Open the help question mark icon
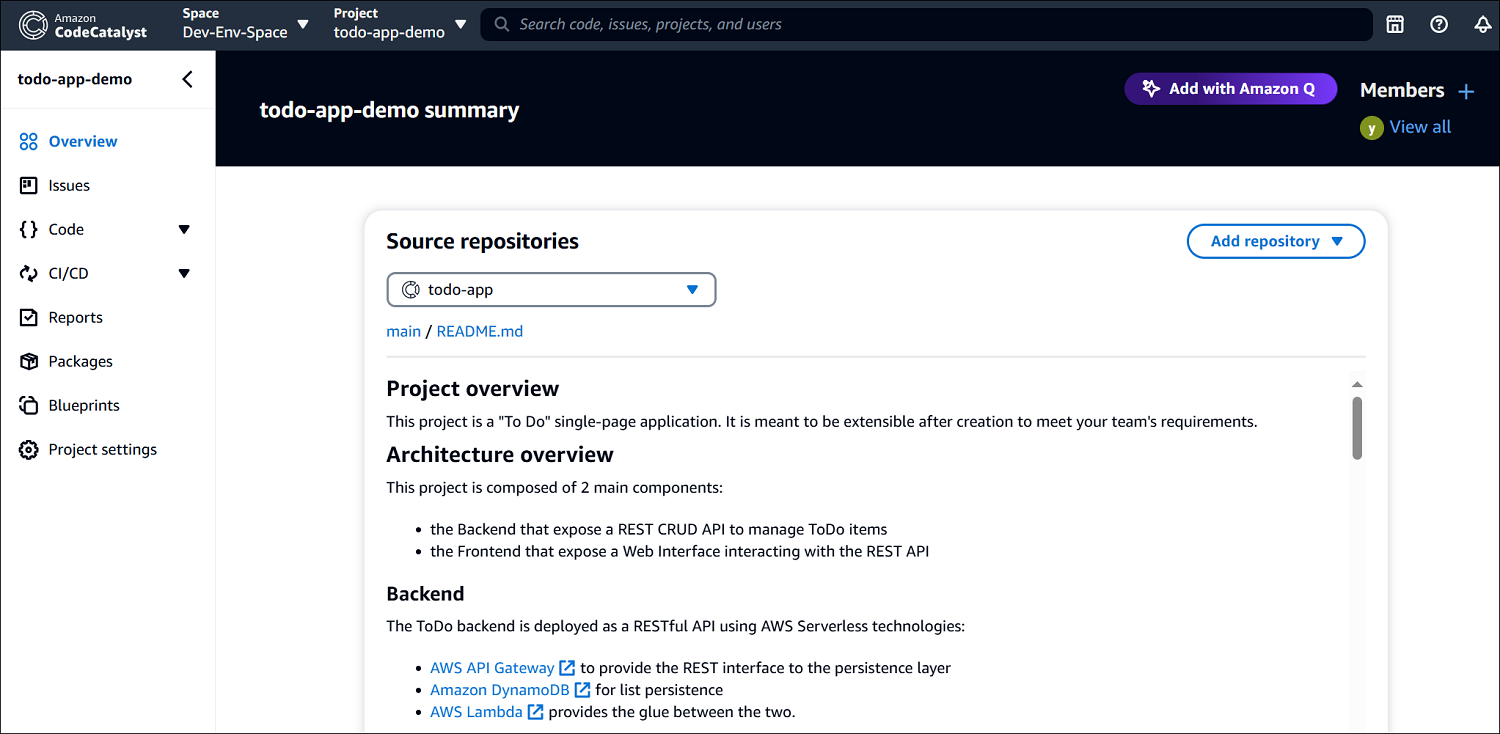The image size is (1500, 734). coord(1439,25)
